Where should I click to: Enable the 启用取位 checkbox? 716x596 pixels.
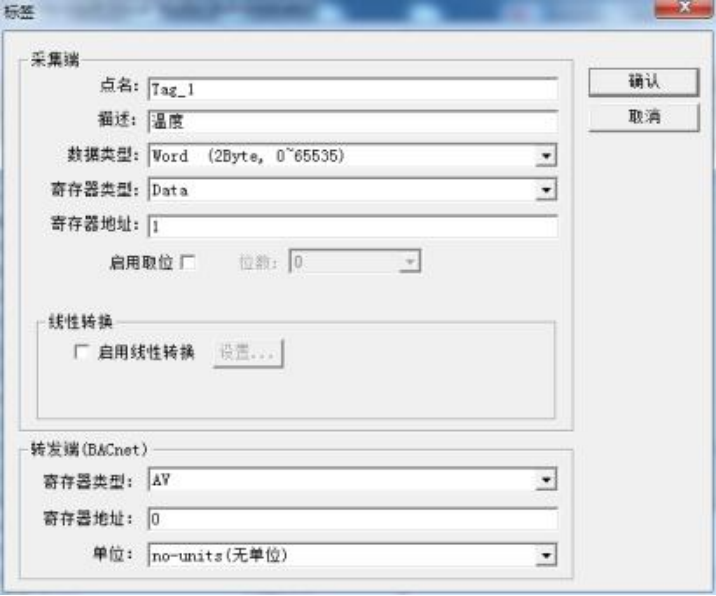pos(188,262)
